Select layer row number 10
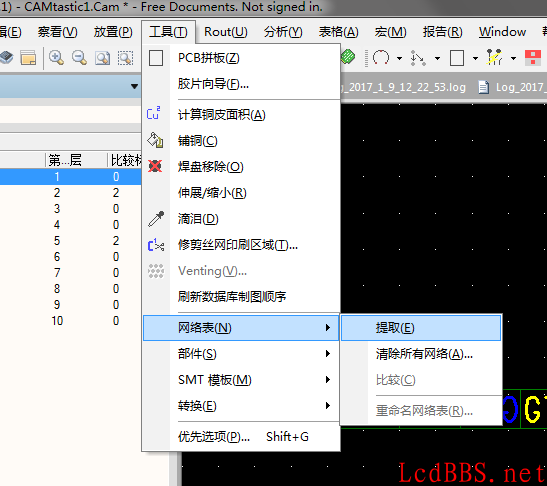Image resolution: width=547 pixels, height=486 pixels. click(70, 321)
